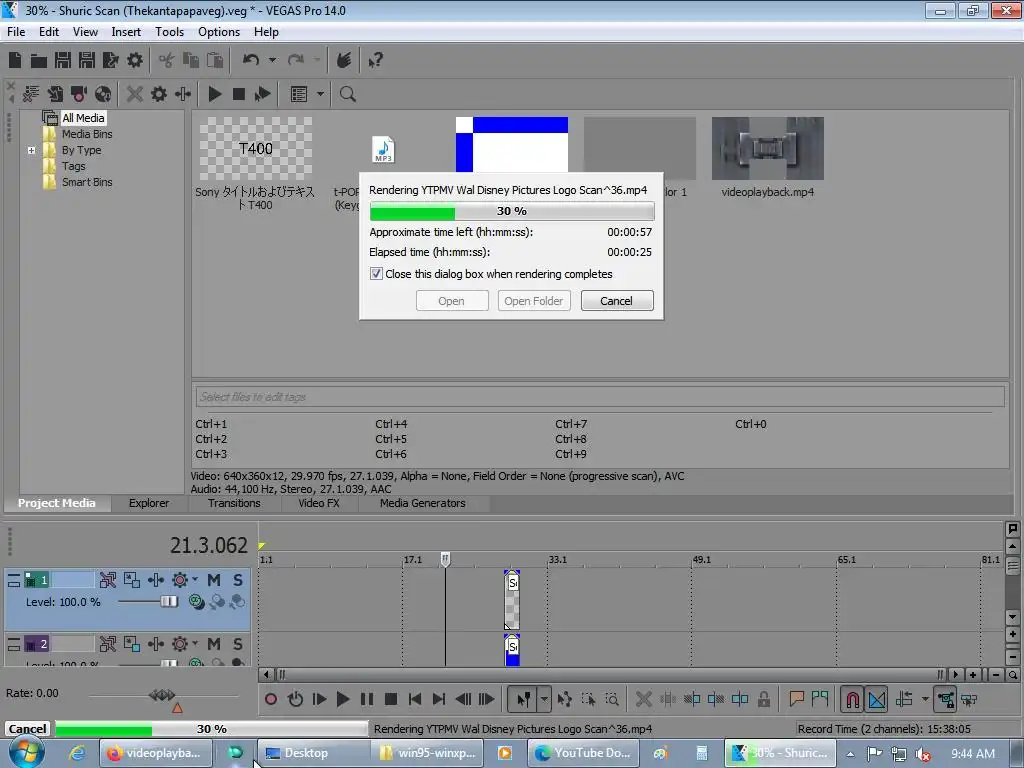Select the Envelope Edit tool icon
This screenshot has height=768, width=1024.
click(x=564, y=699)
